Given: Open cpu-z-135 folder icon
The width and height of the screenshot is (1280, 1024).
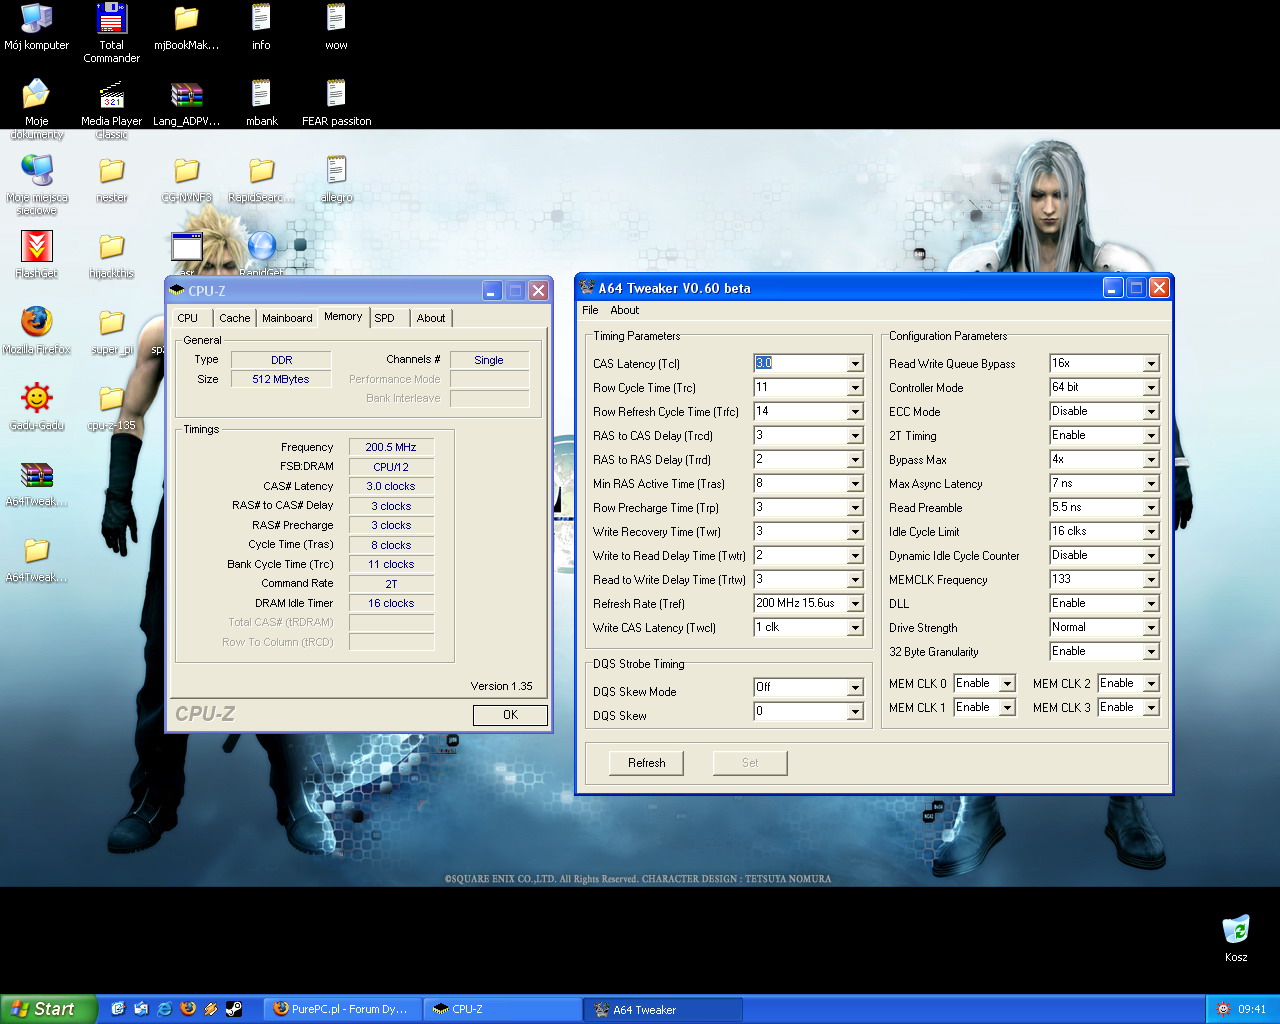Looking at the screenshot, I should pos(112,406).
